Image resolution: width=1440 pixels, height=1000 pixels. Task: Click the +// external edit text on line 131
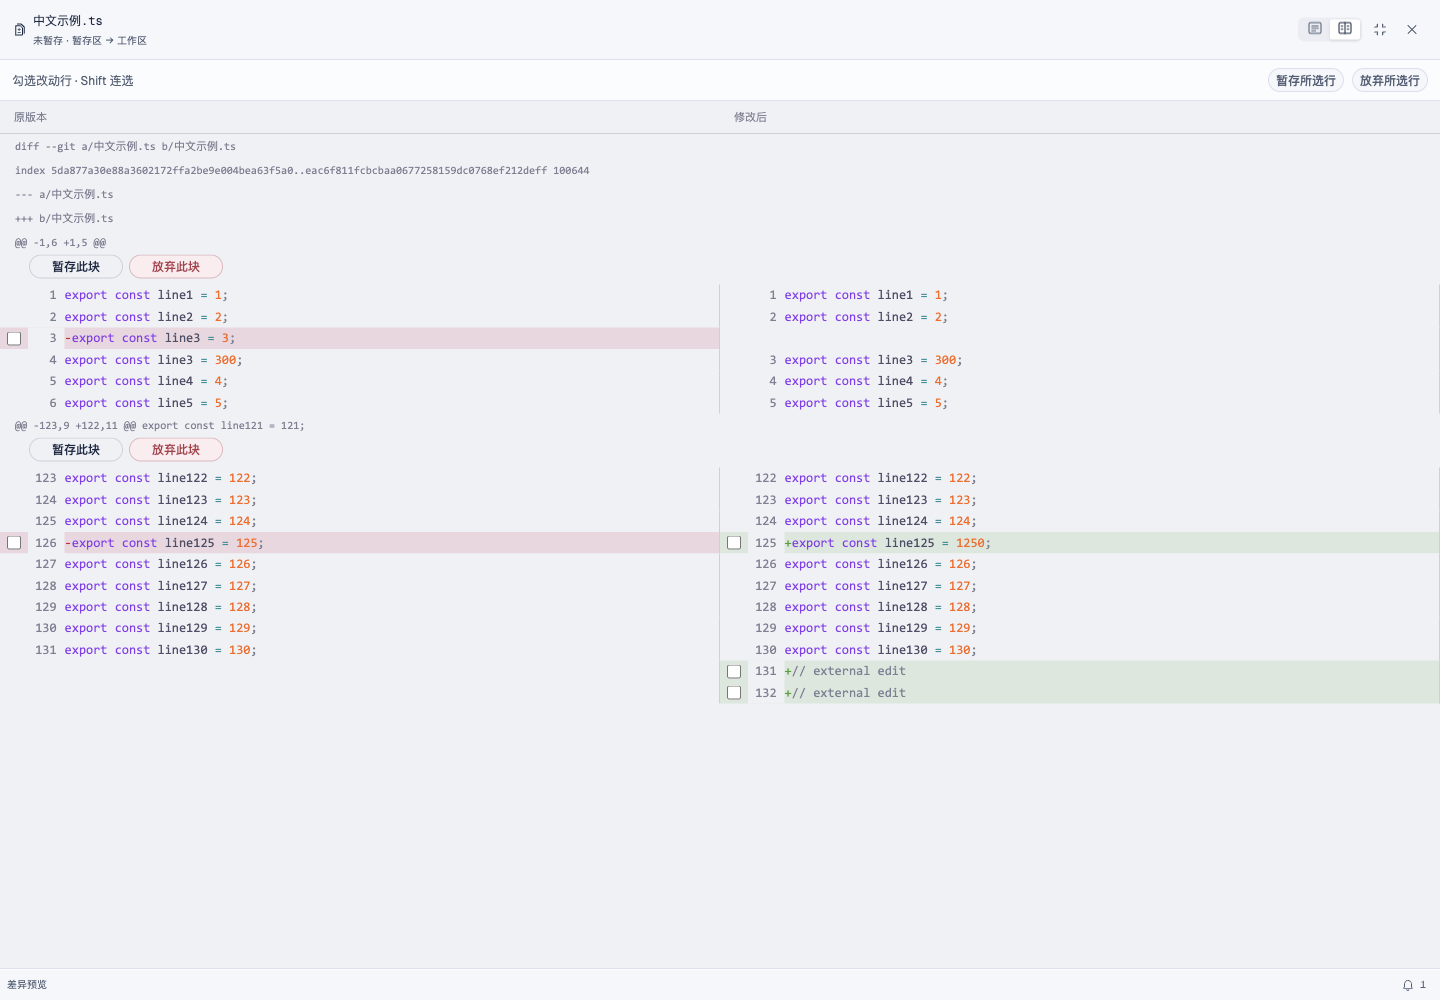tap(845, 672)
